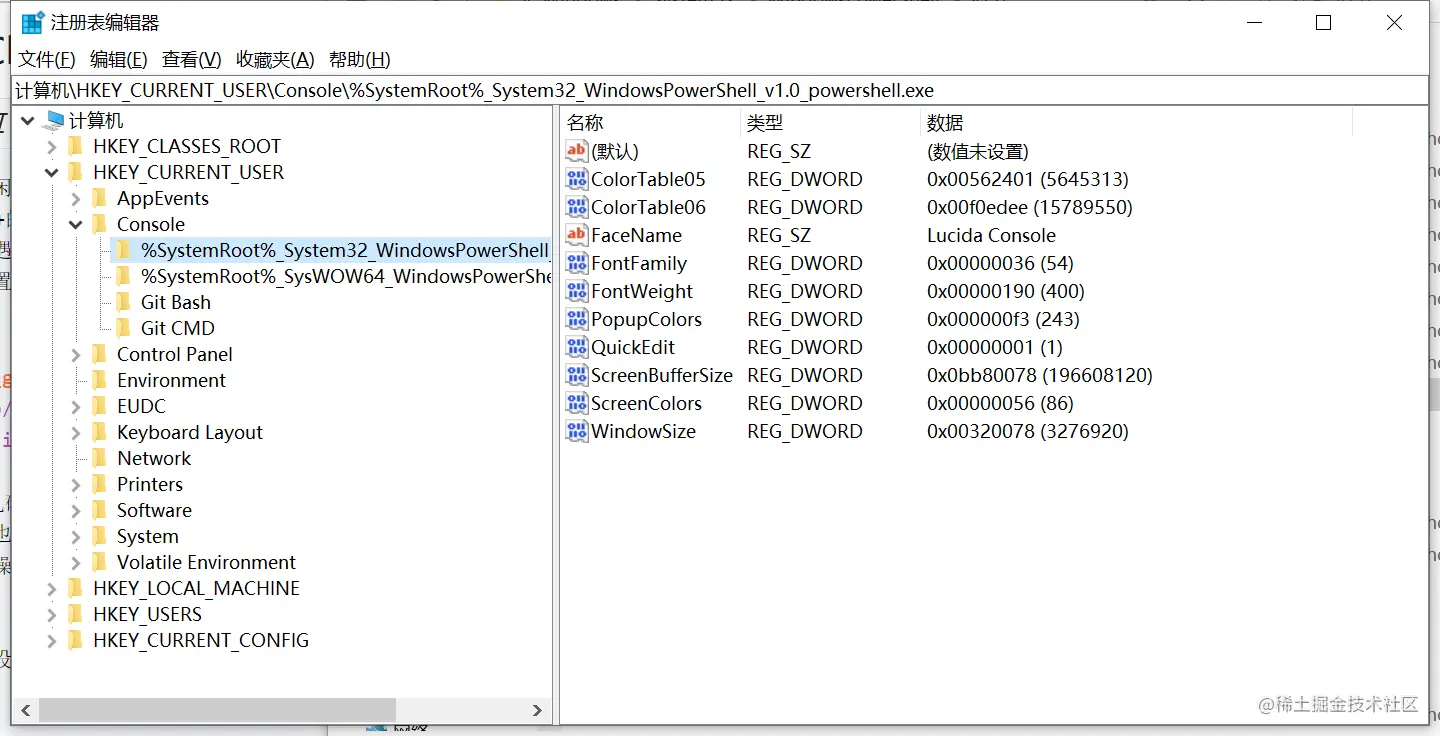1440x736 pixels.
Task: Collapse the Console key
Action: pos(75,225)
